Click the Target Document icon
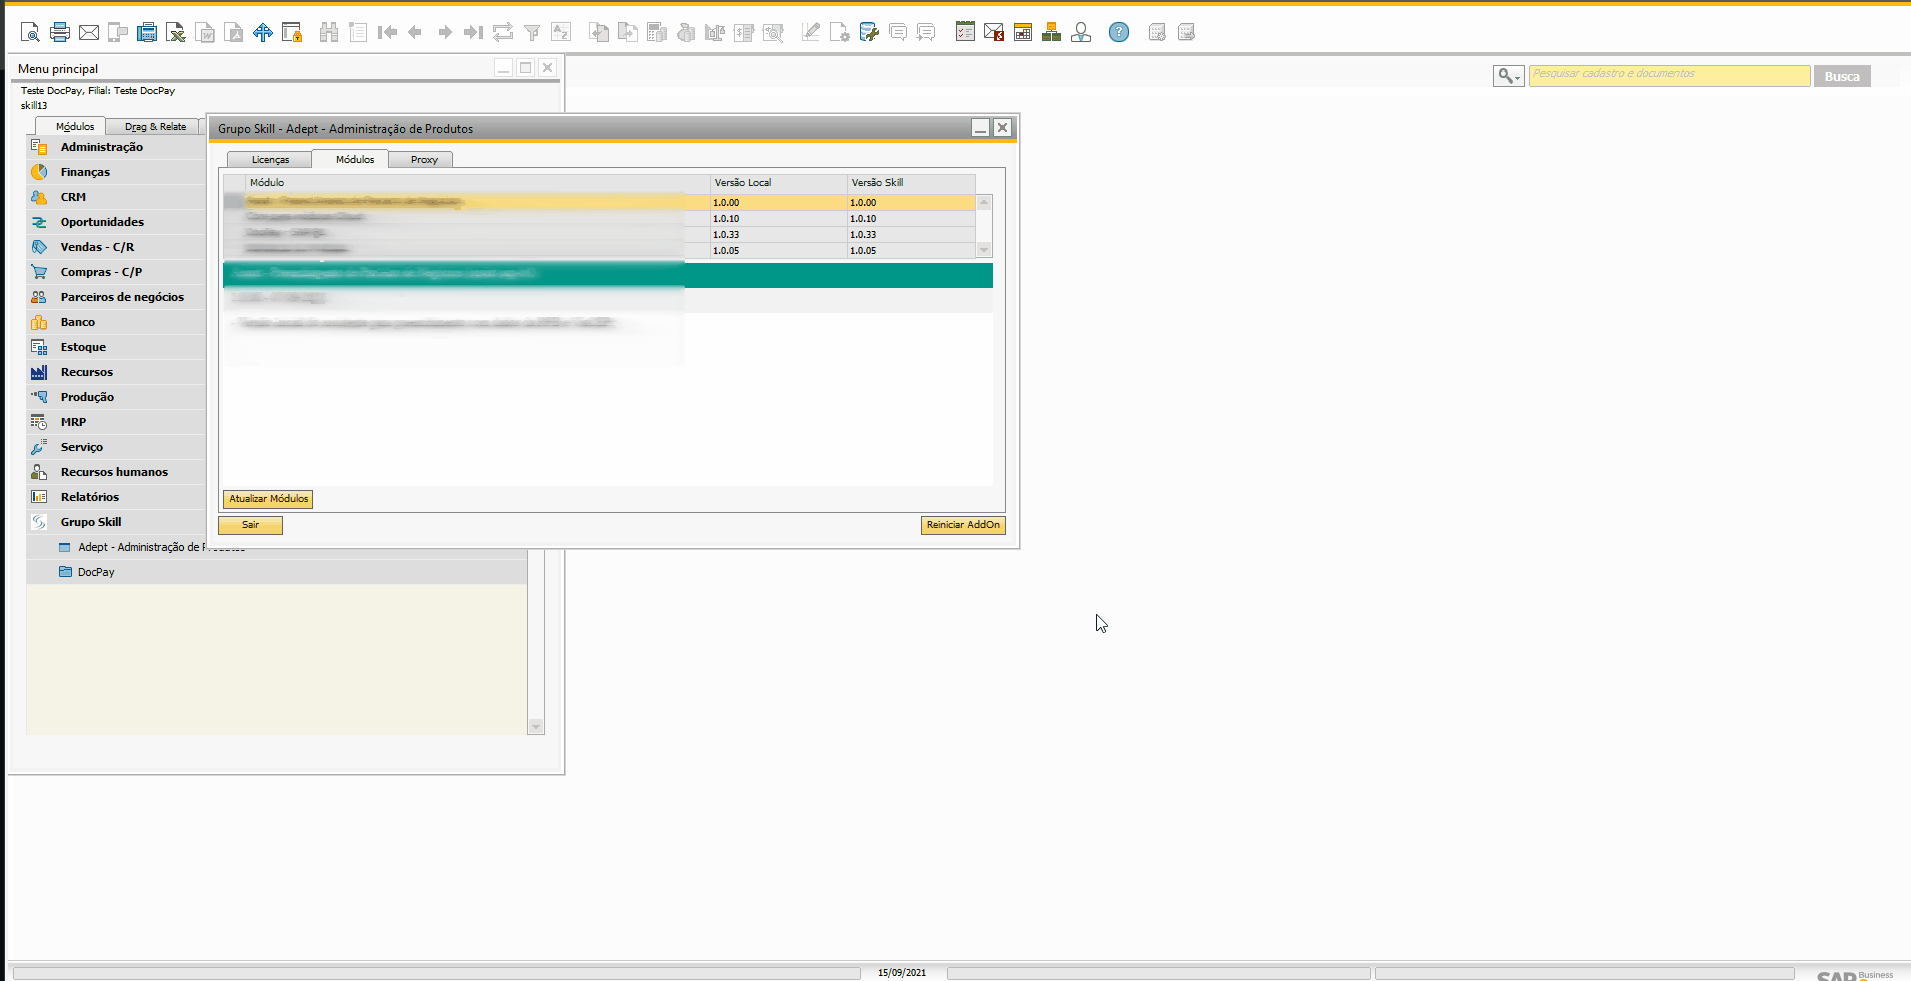The image size is (1911, 981). [628, 32]
